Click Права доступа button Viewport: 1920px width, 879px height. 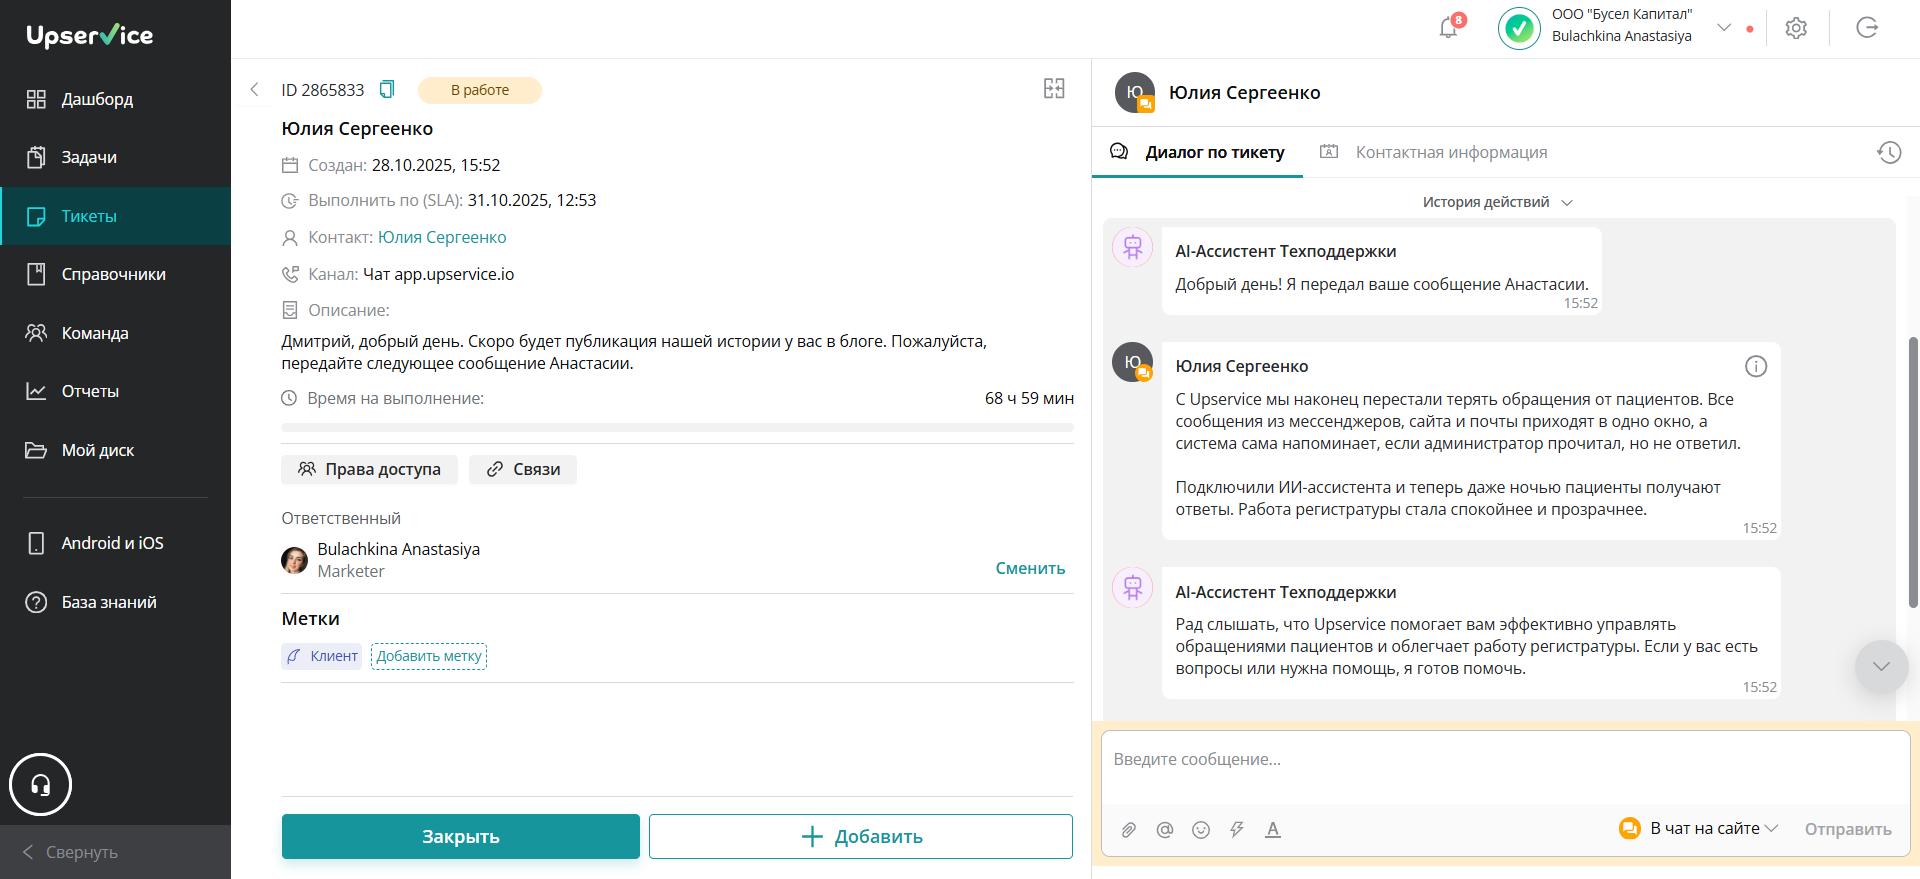coord(369,469)
